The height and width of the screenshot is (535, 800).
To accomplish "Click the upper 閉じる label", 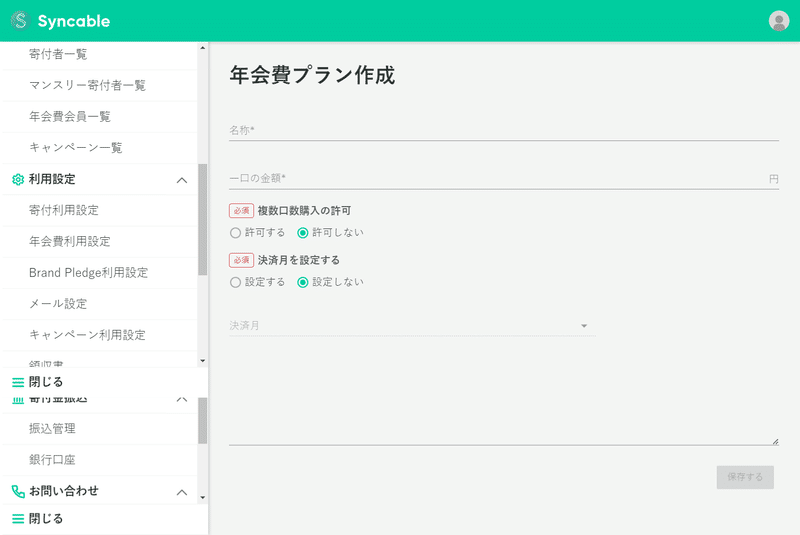I will tap(46, 382).
